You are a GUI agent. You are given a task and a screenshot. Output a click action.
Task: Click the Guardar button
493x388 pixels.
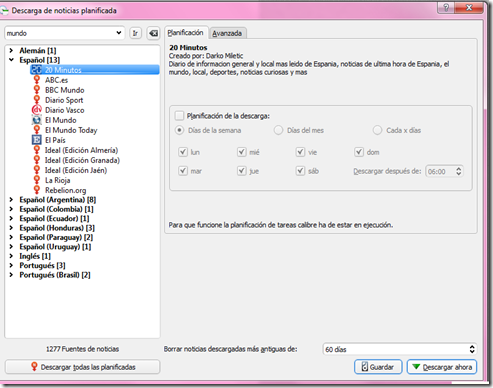(x=378, y=367)
